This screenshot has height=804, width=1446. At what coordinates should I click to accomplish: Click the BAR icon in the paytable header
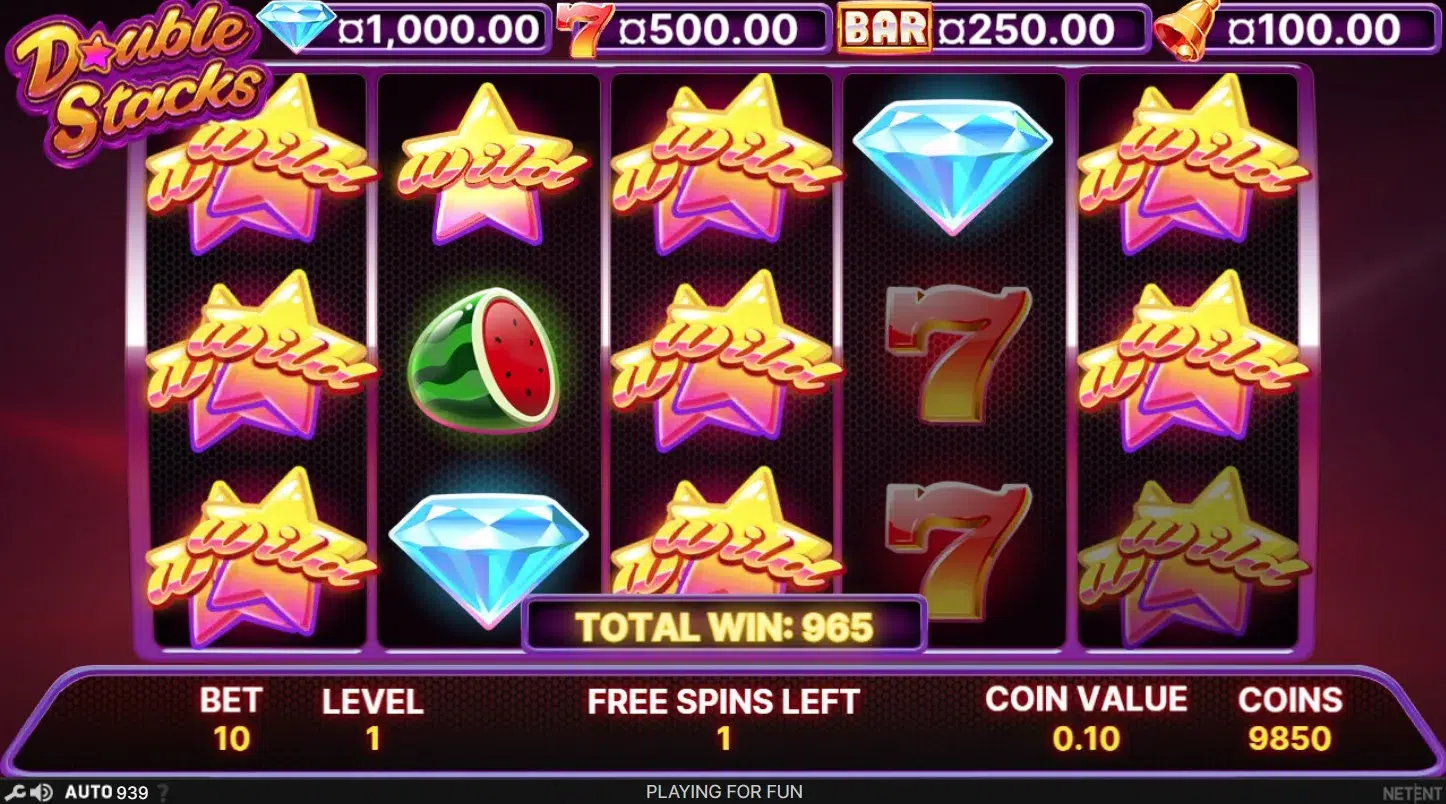point(884,29)
